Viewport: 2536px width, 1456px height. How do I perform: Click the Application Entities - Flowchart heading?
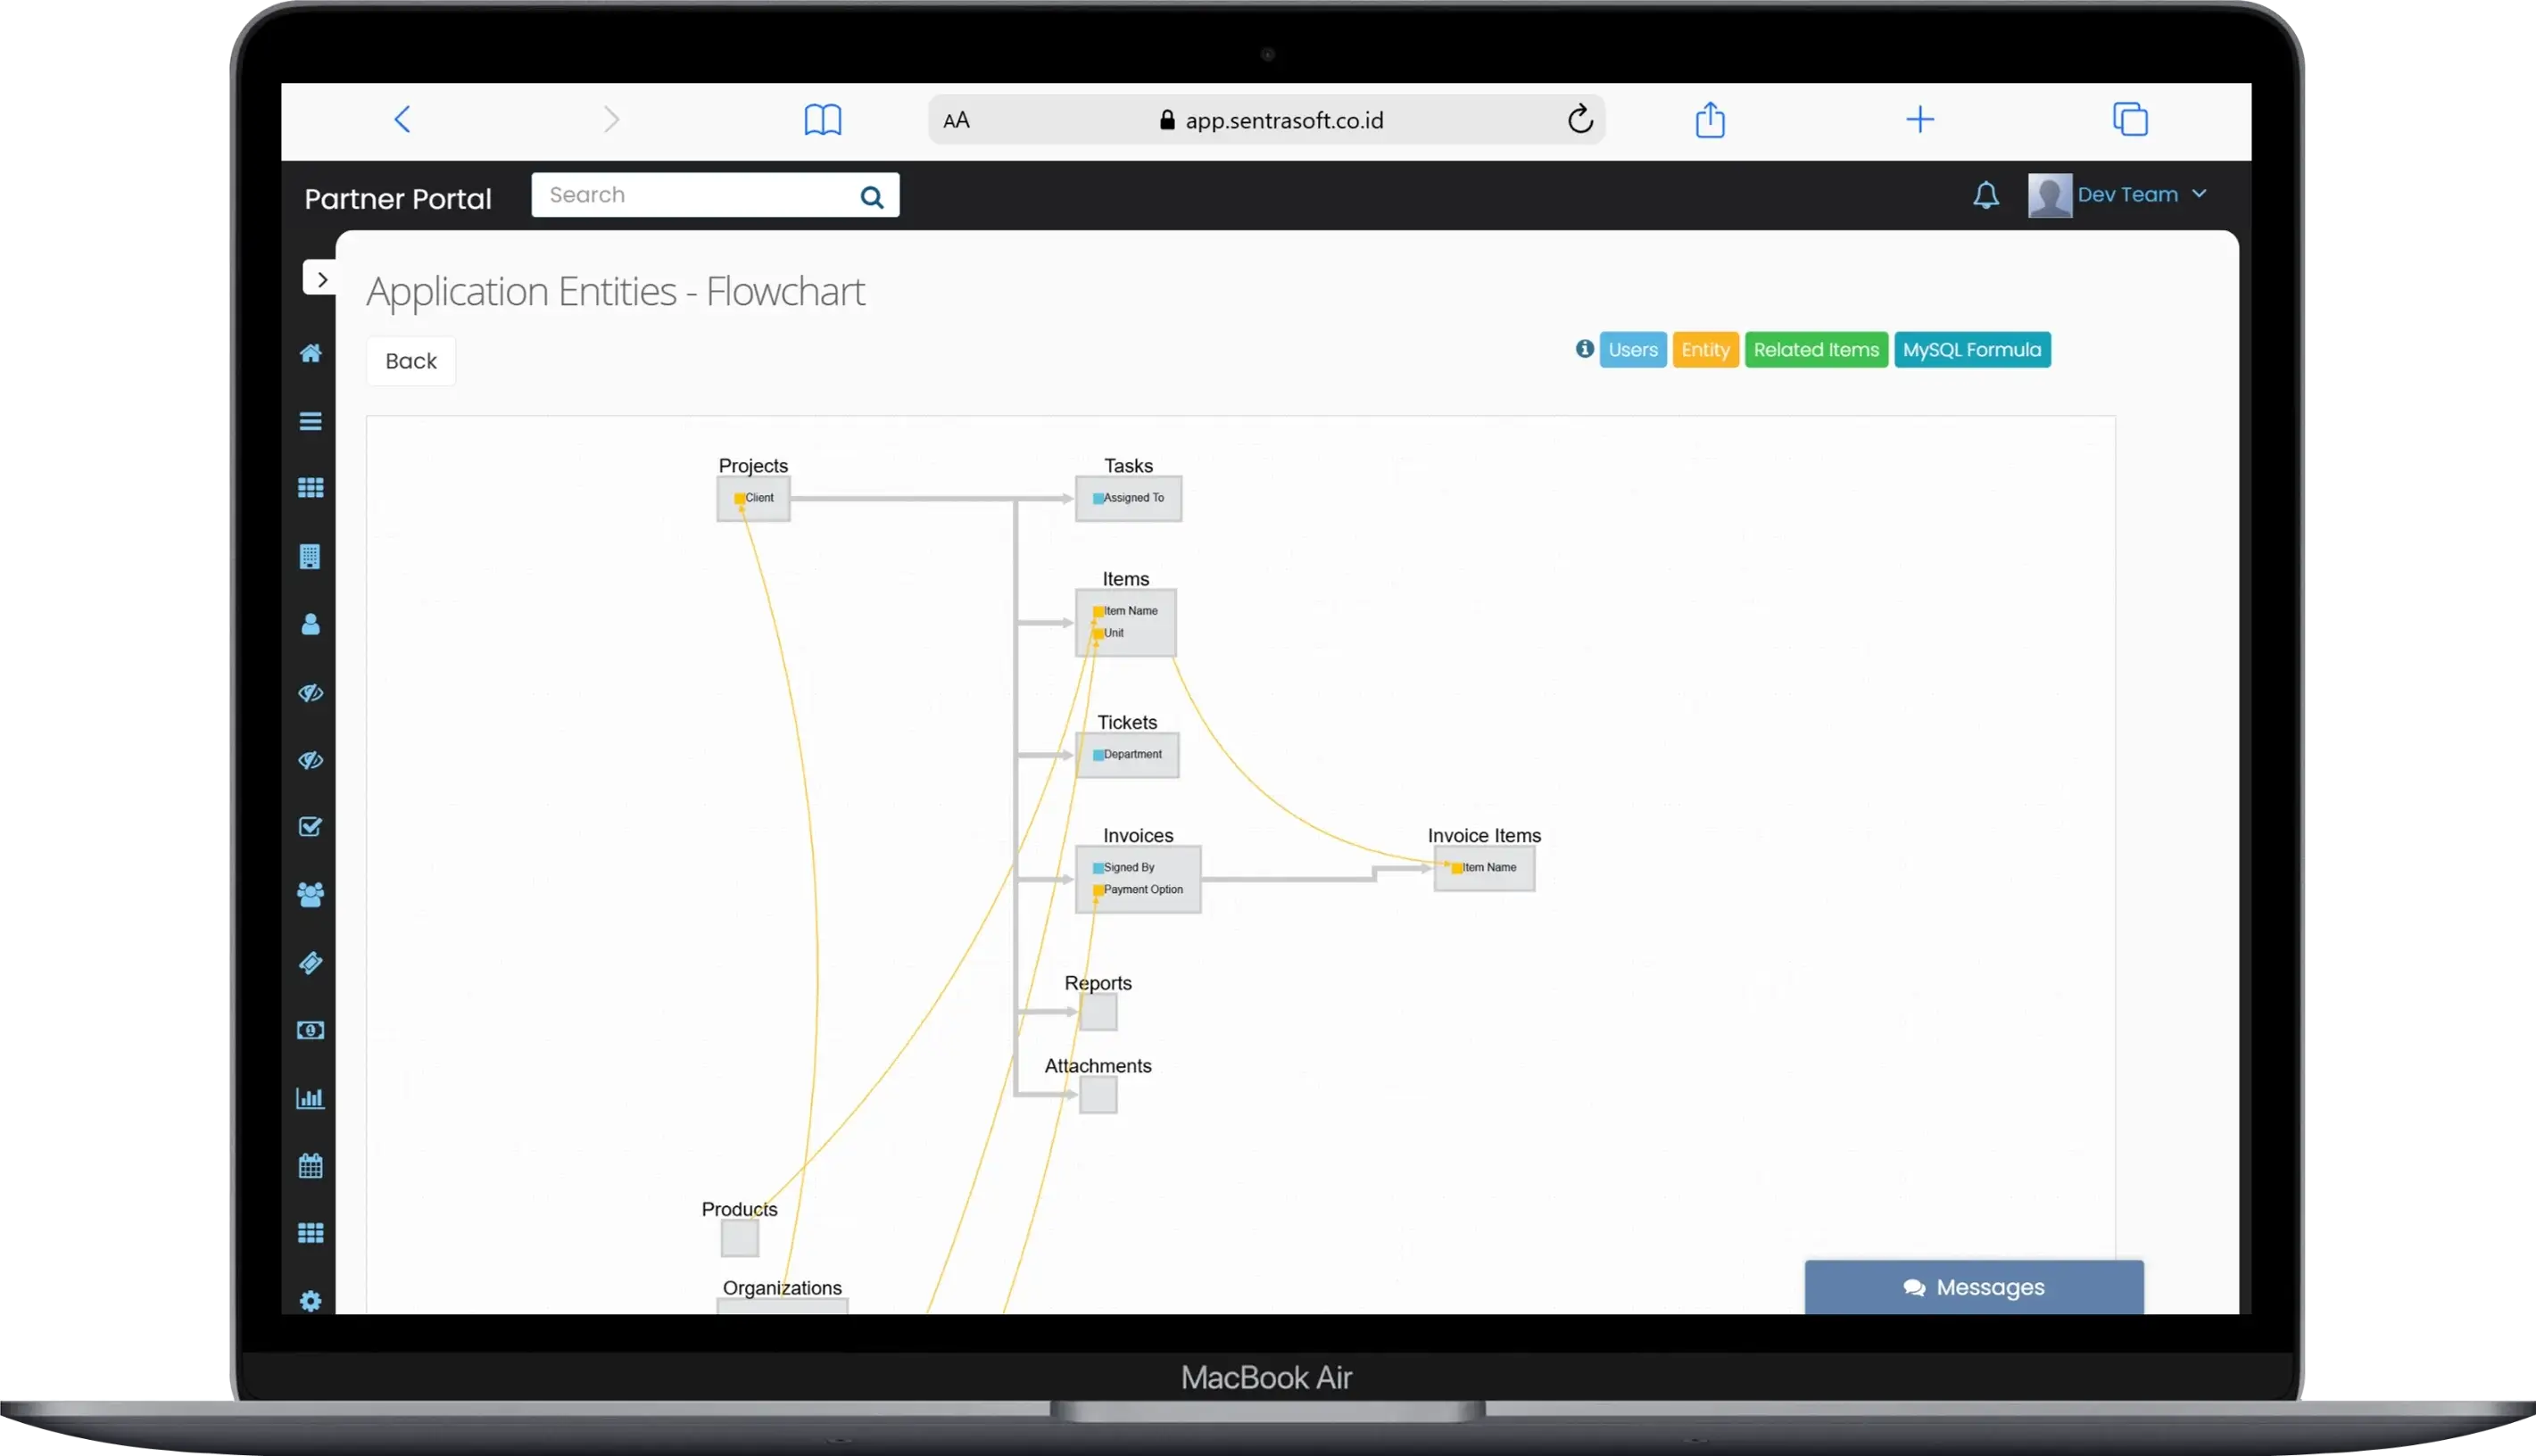[x=615, y=292]
